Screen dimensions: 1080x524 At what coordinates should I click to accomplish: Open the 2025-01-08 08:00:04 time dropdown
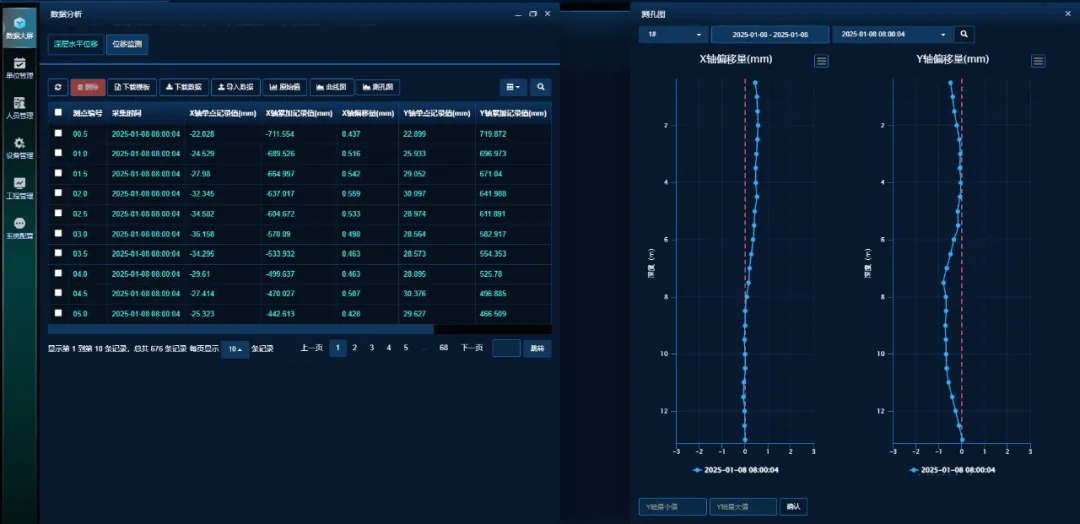[x=890, y=34]
